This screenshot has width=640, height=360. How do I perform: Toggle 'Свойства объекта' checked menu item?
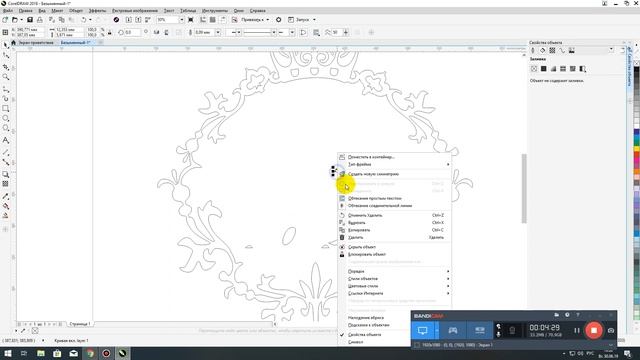[364, 335]
